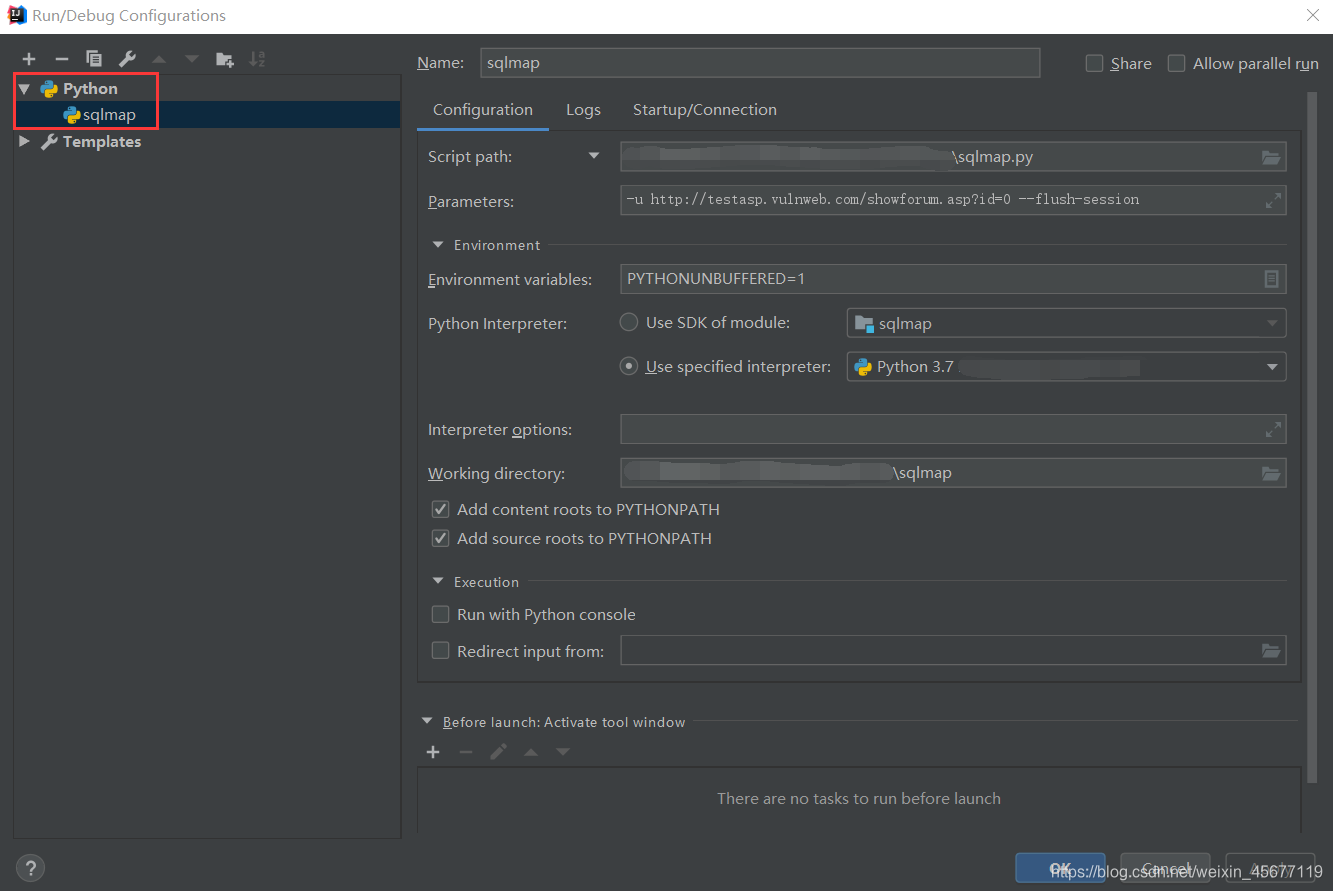
Task: Open help with the question mark button
Action: pos(31,868)
